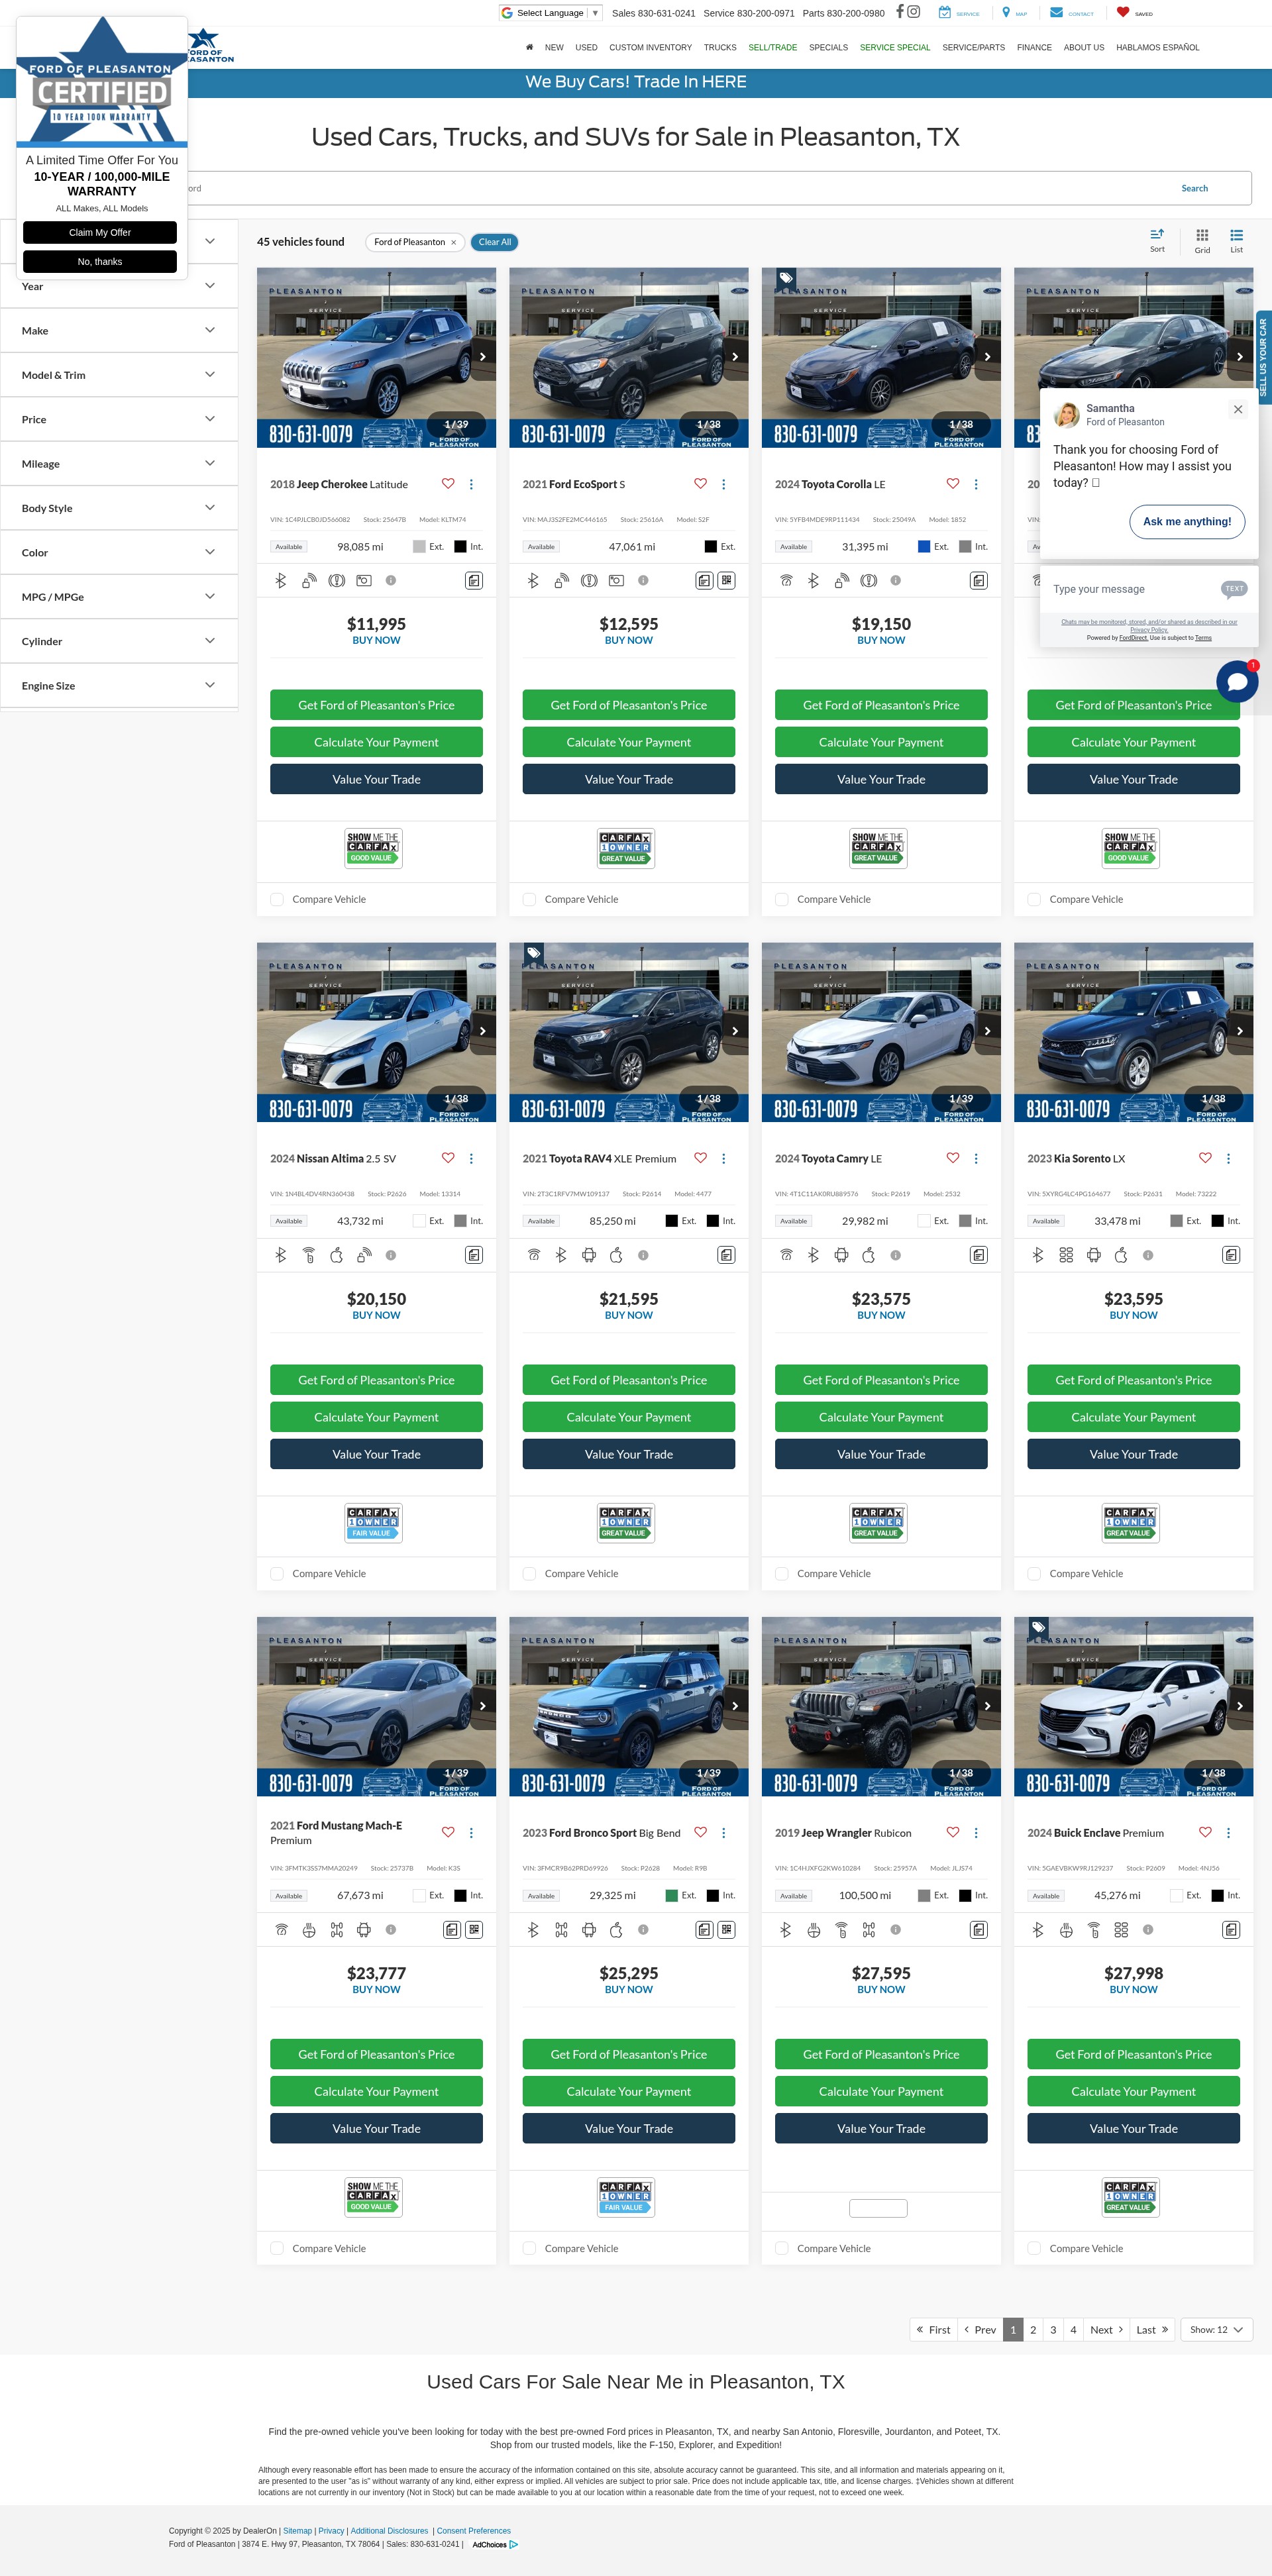Expand the Model & Trim filter

119,375
